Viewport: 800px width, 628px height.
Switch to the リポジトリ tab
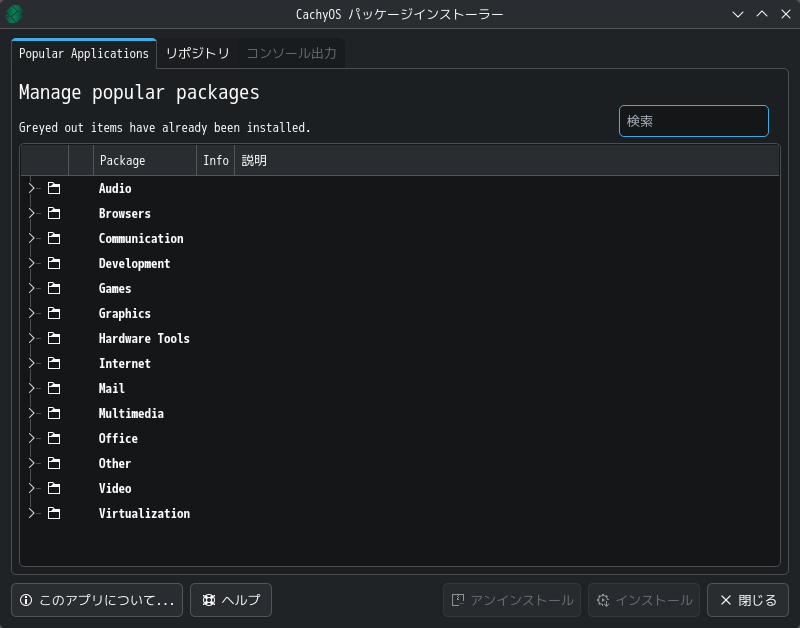pos(198,54)
